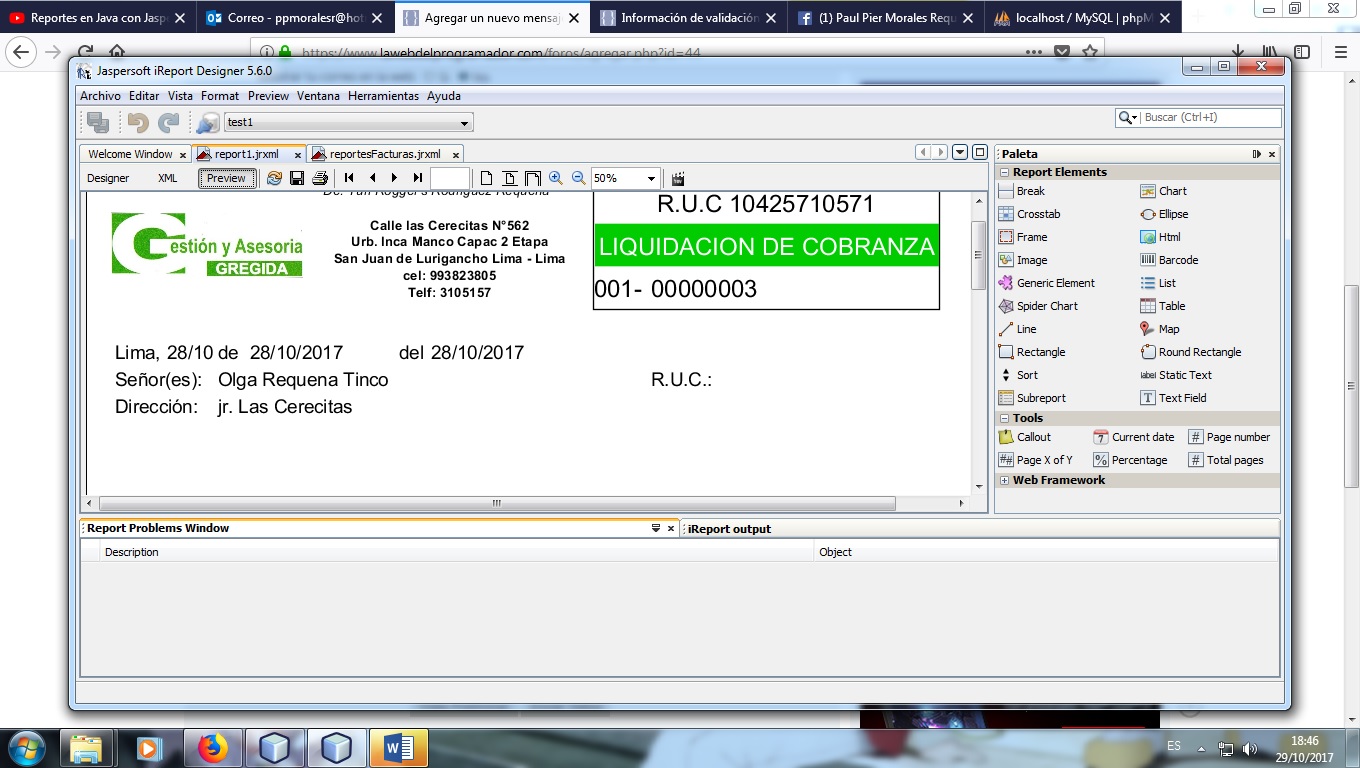Go to the first preview page
This screenshot has height=768, width=1360.
click(349, 178)
